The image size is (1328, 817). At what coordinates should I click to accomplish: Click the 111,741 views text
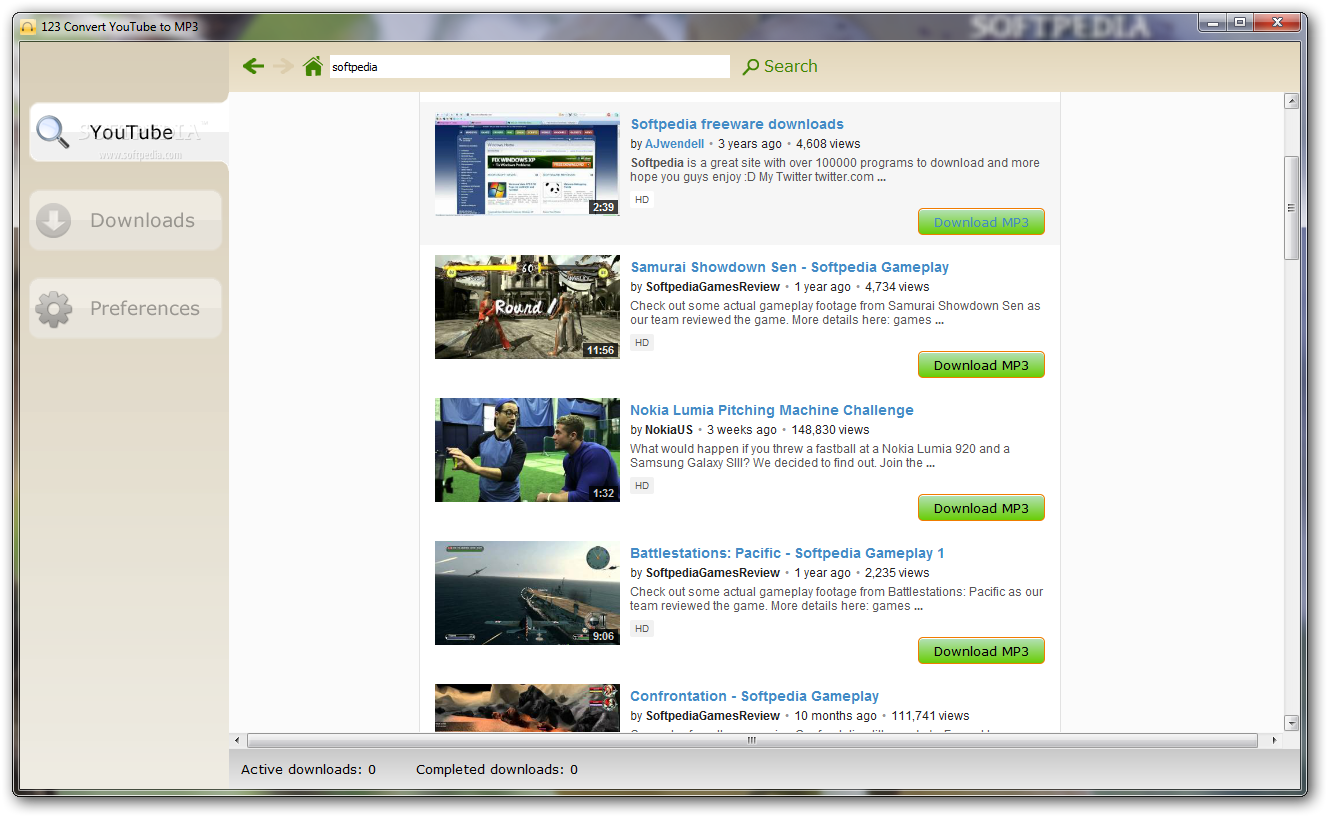tap(930, 716)
